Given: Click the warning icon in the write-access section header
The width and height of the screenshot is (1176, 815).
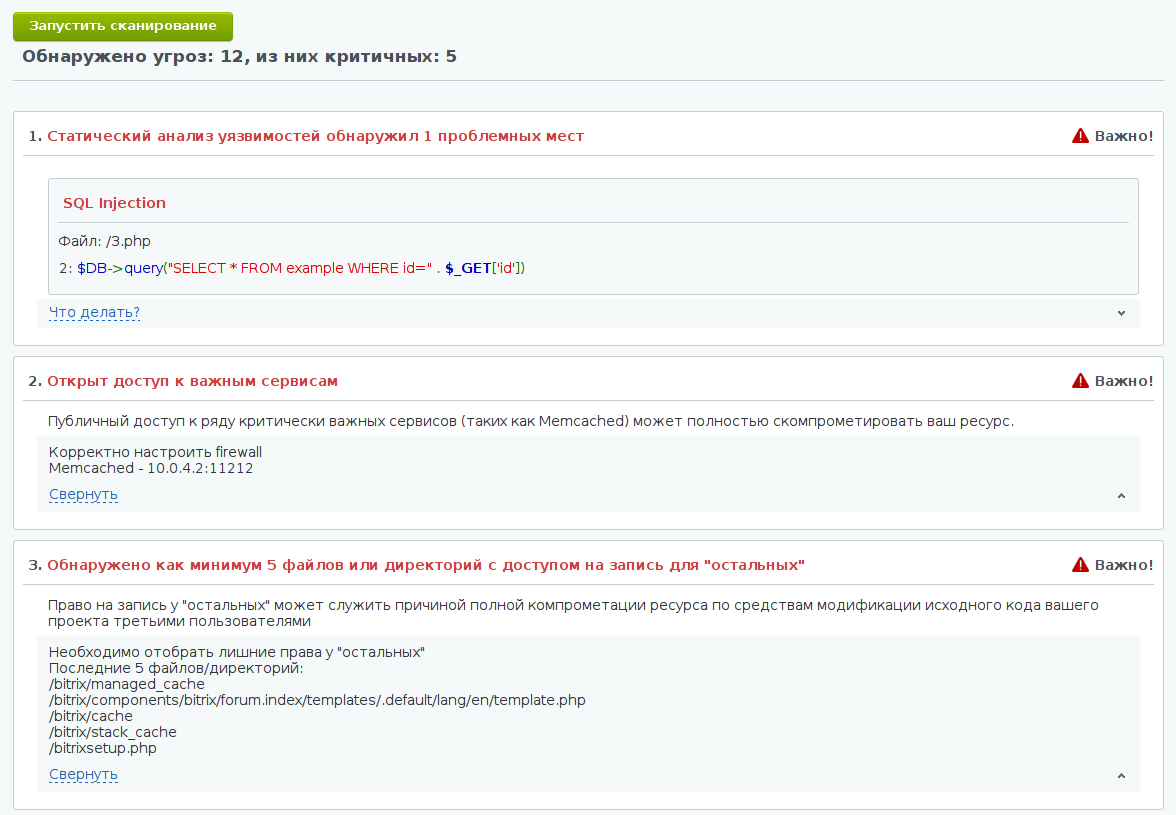Looking at the screenshot, I should (1080, 565).
